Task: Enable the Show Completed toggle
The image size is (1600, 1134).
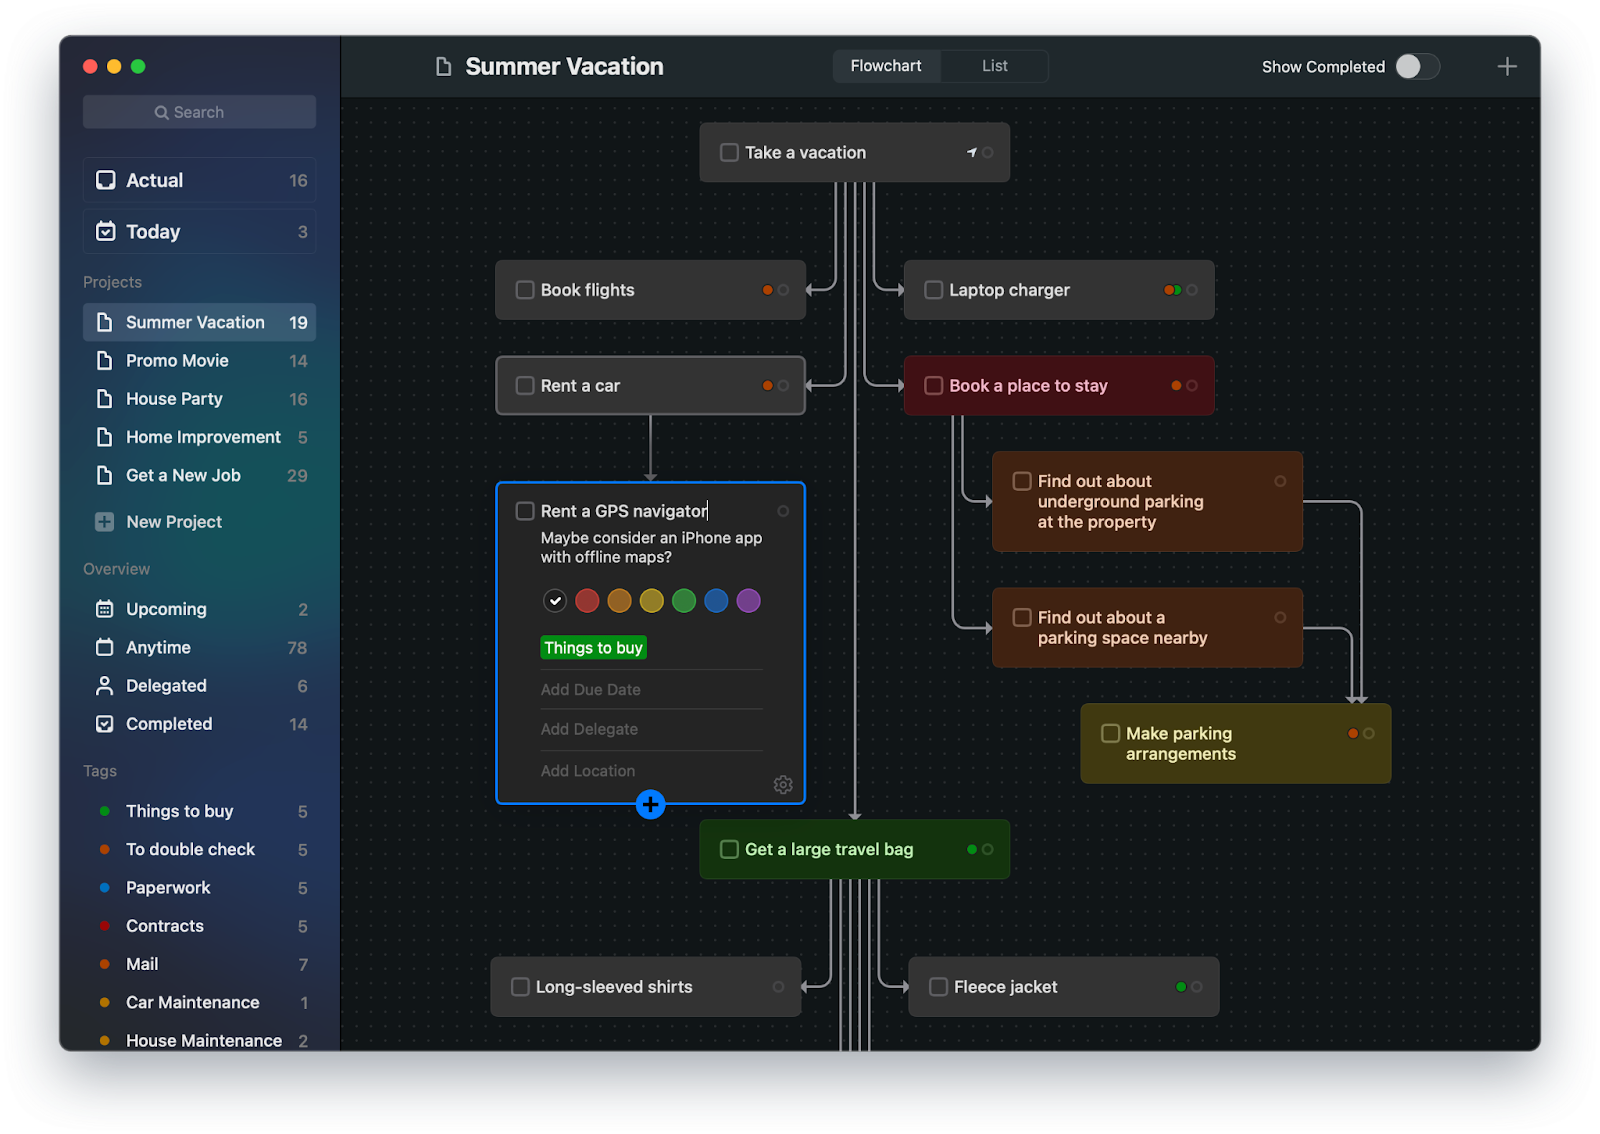Action: (1416, 66)
